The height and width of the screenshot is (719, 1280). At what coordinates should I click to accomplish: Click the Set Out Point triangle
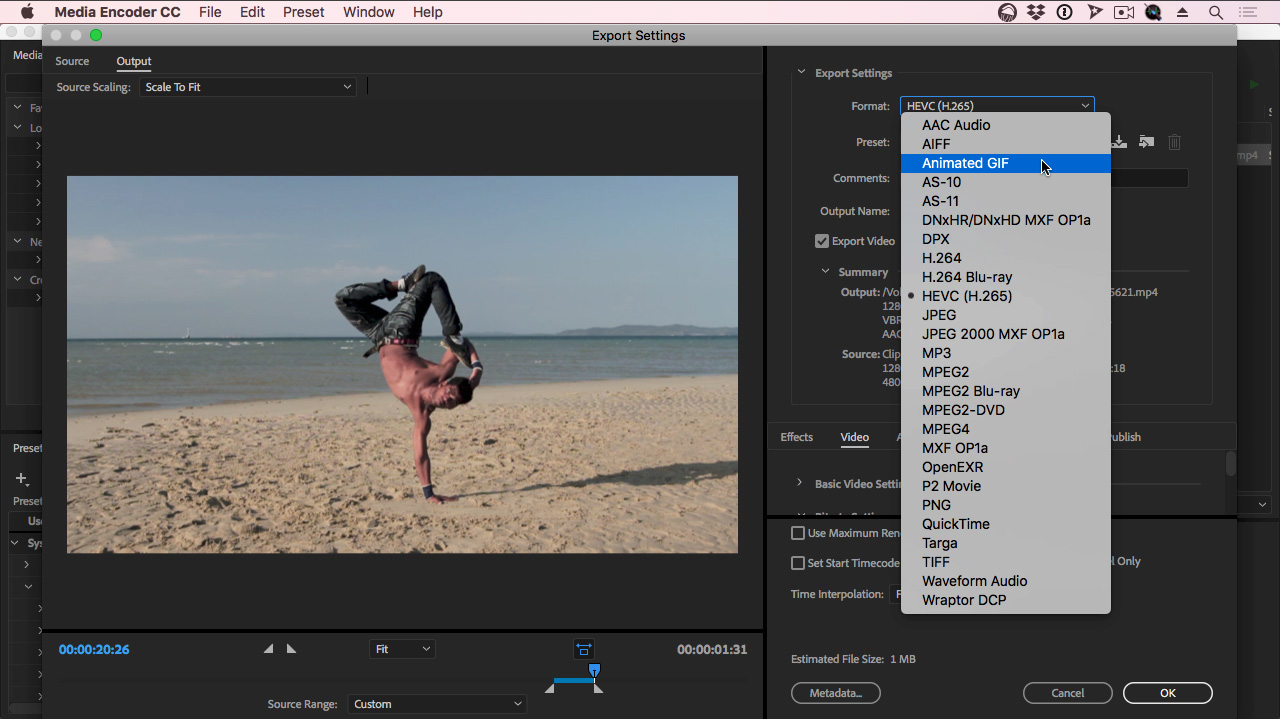(291, 649)
